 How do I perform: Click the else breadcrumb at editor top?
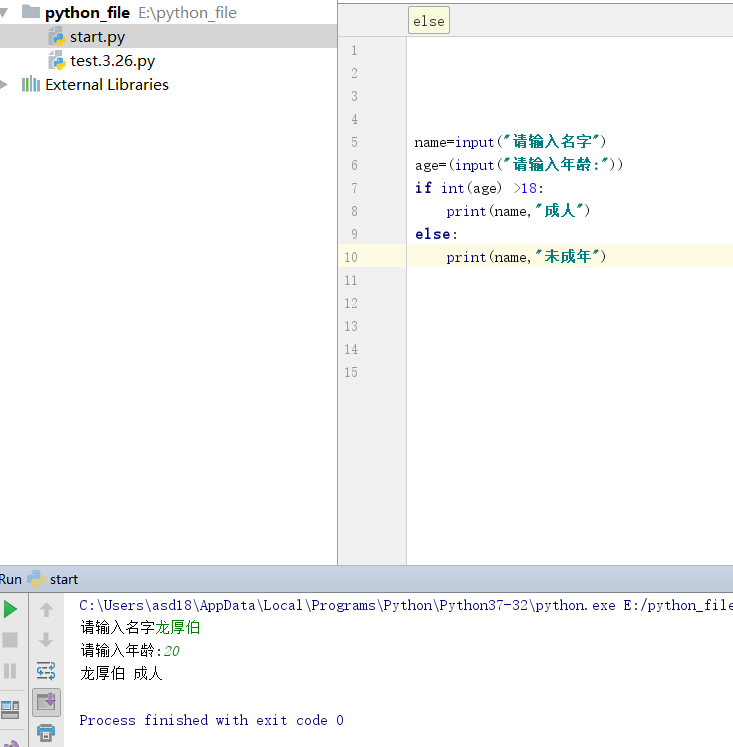point(429,21)
